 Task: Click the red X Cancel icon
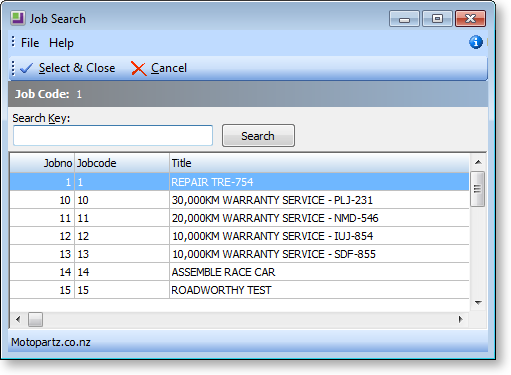tap(138, 69)
